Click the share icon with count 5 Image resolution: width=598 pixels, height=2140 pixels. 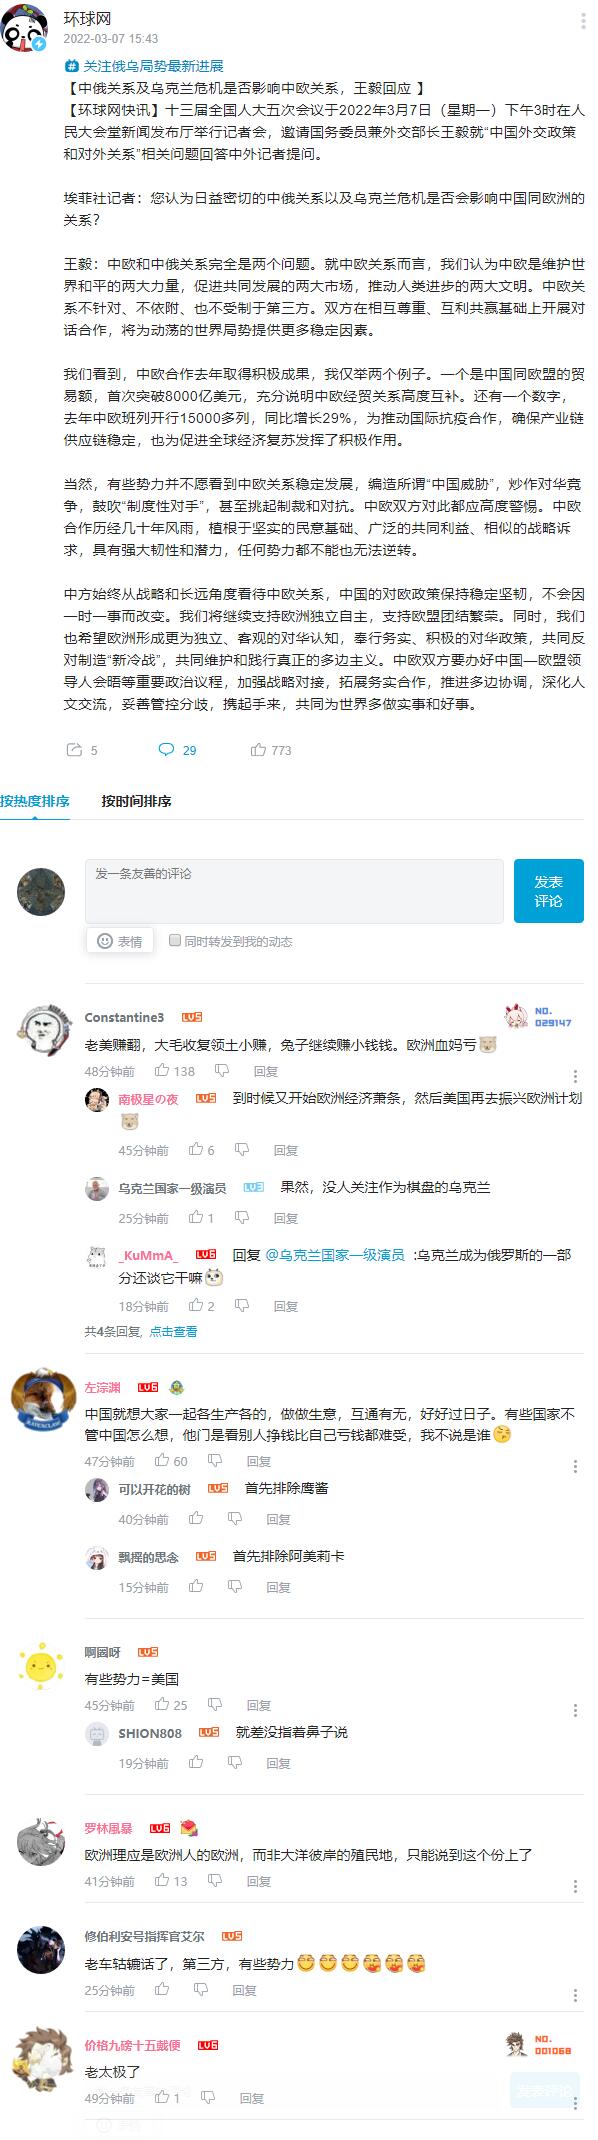pyautogui.click(x=74, y=749)
